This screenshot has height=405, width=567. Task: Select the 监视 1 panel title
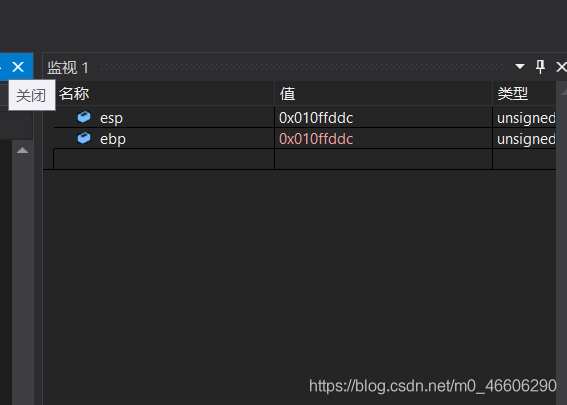[x=68, y=68]
